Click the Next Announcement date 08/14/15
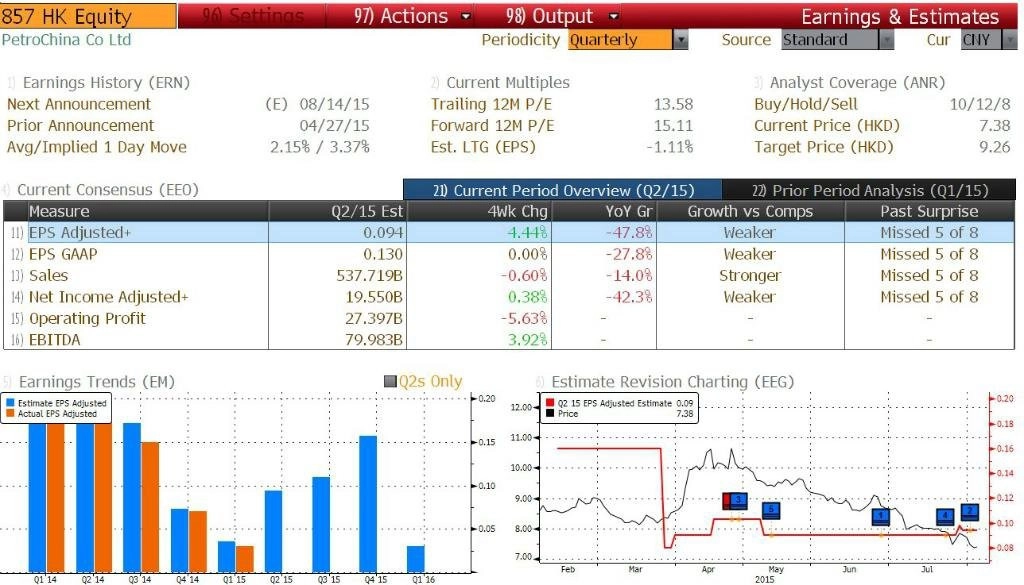Viewport: 1024px width, 585px height. [x=334, y=104]
